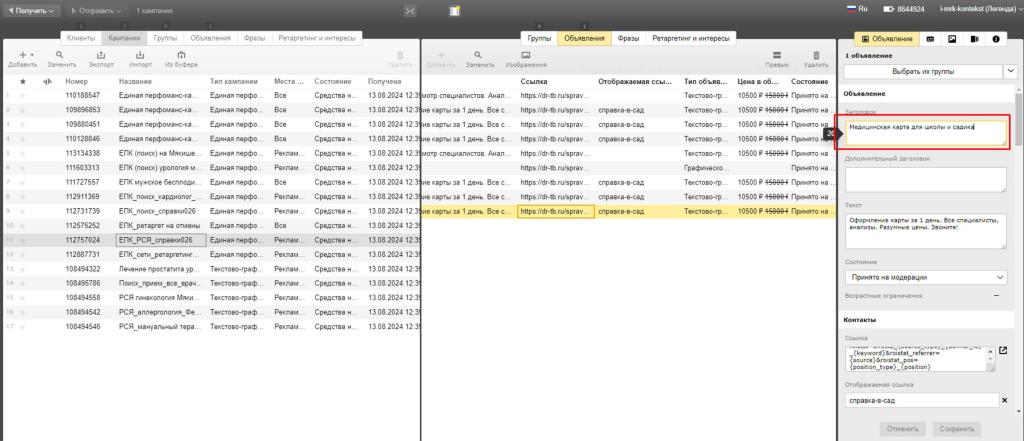Open ad preview with 'Превью' icon
The height and width of the screenshot is (441, 1024).
(x=777, y=56)
